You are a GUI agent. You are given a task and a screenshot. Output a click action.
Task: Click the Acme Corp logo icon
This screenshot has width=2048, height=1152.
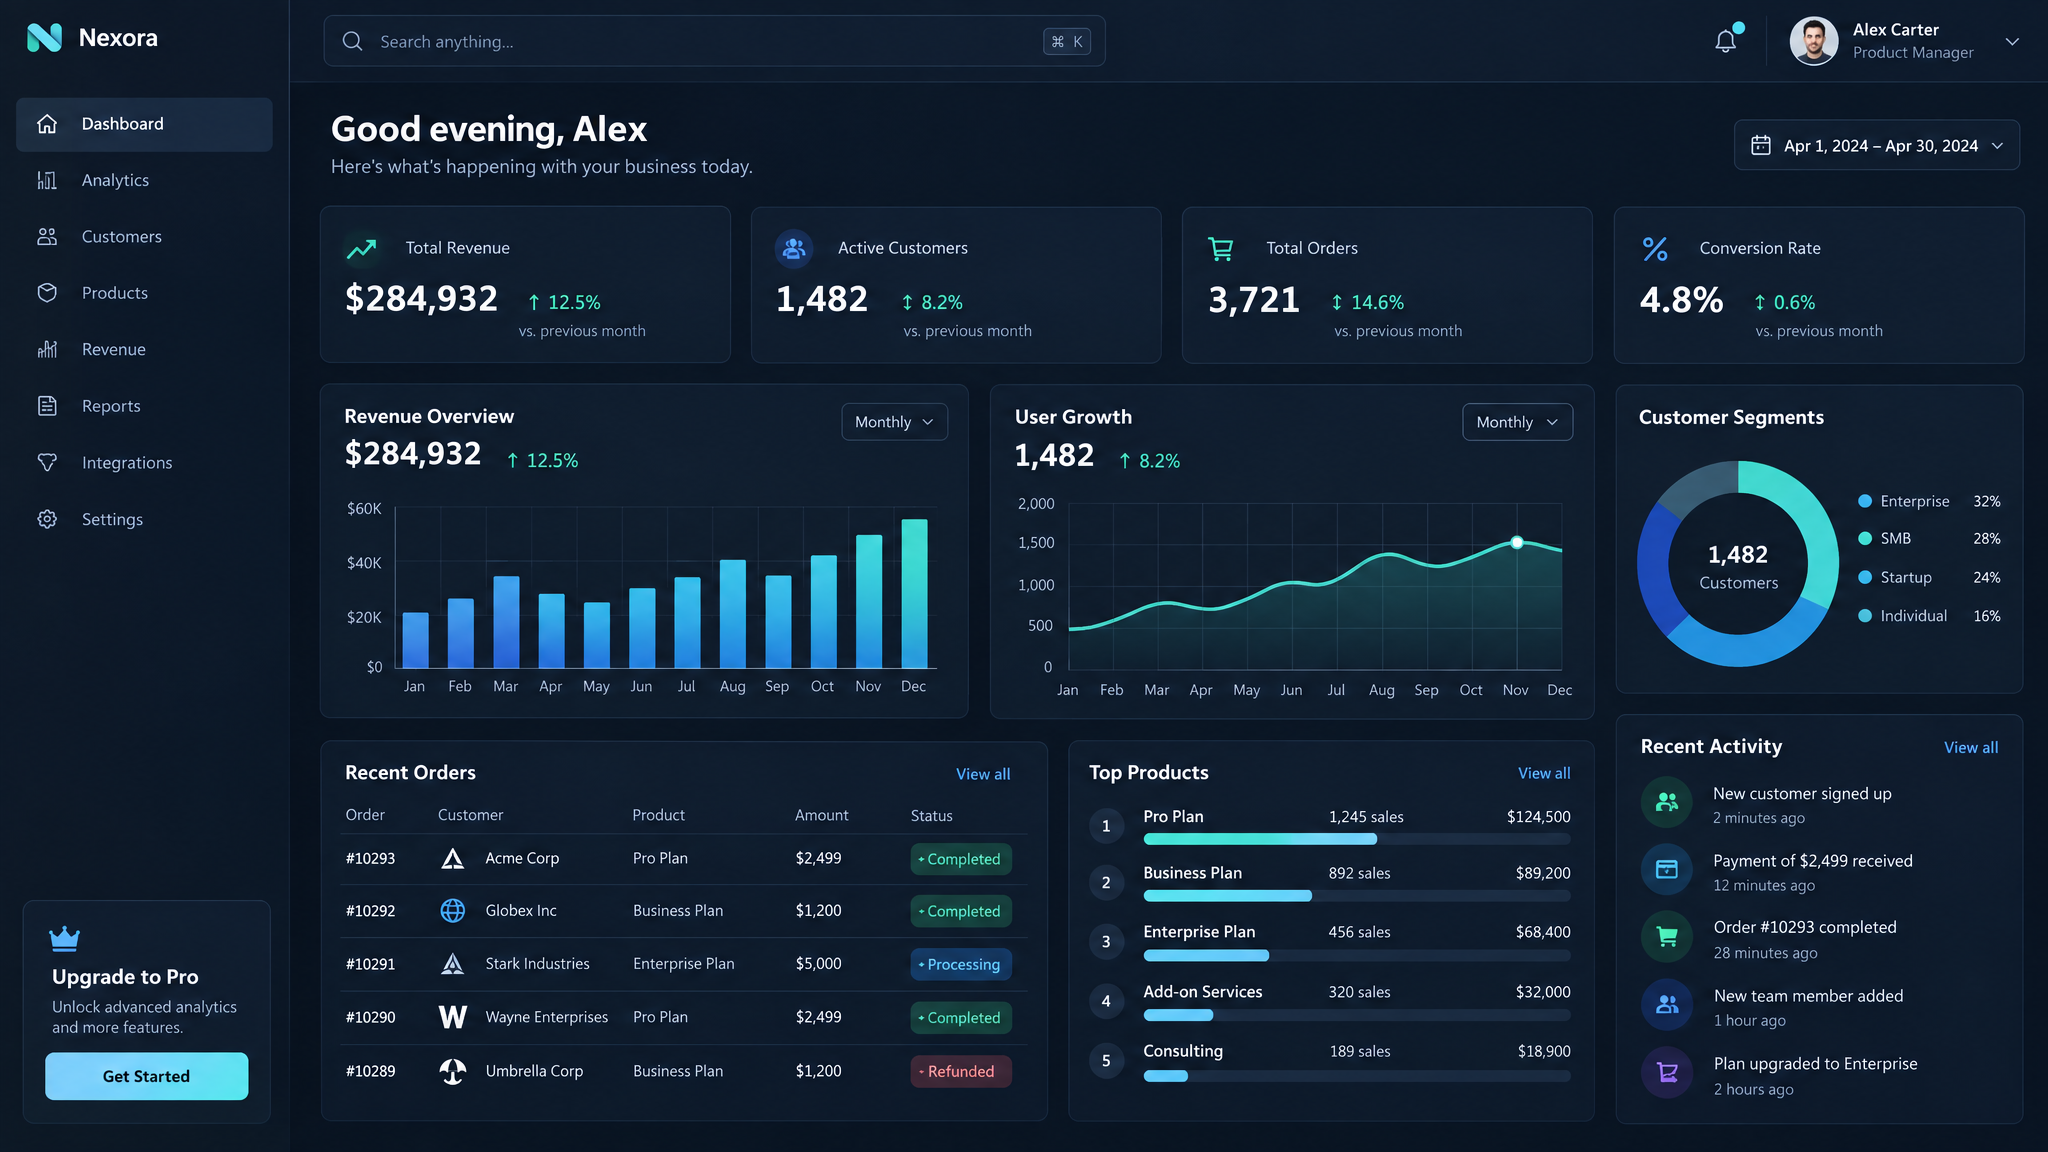tap(453, 858)
